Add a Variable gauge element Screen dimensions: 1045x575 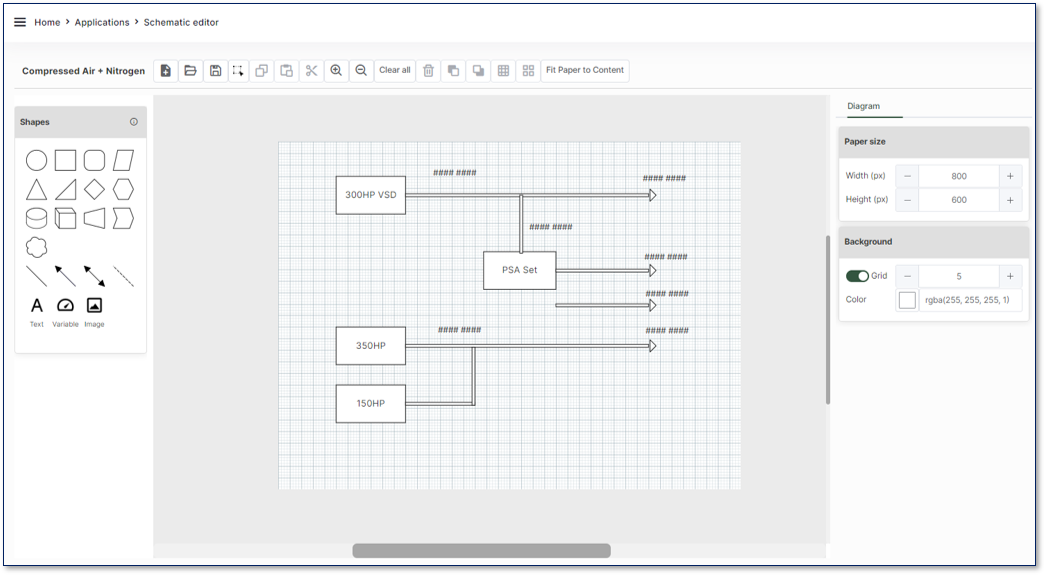[65, 312]
